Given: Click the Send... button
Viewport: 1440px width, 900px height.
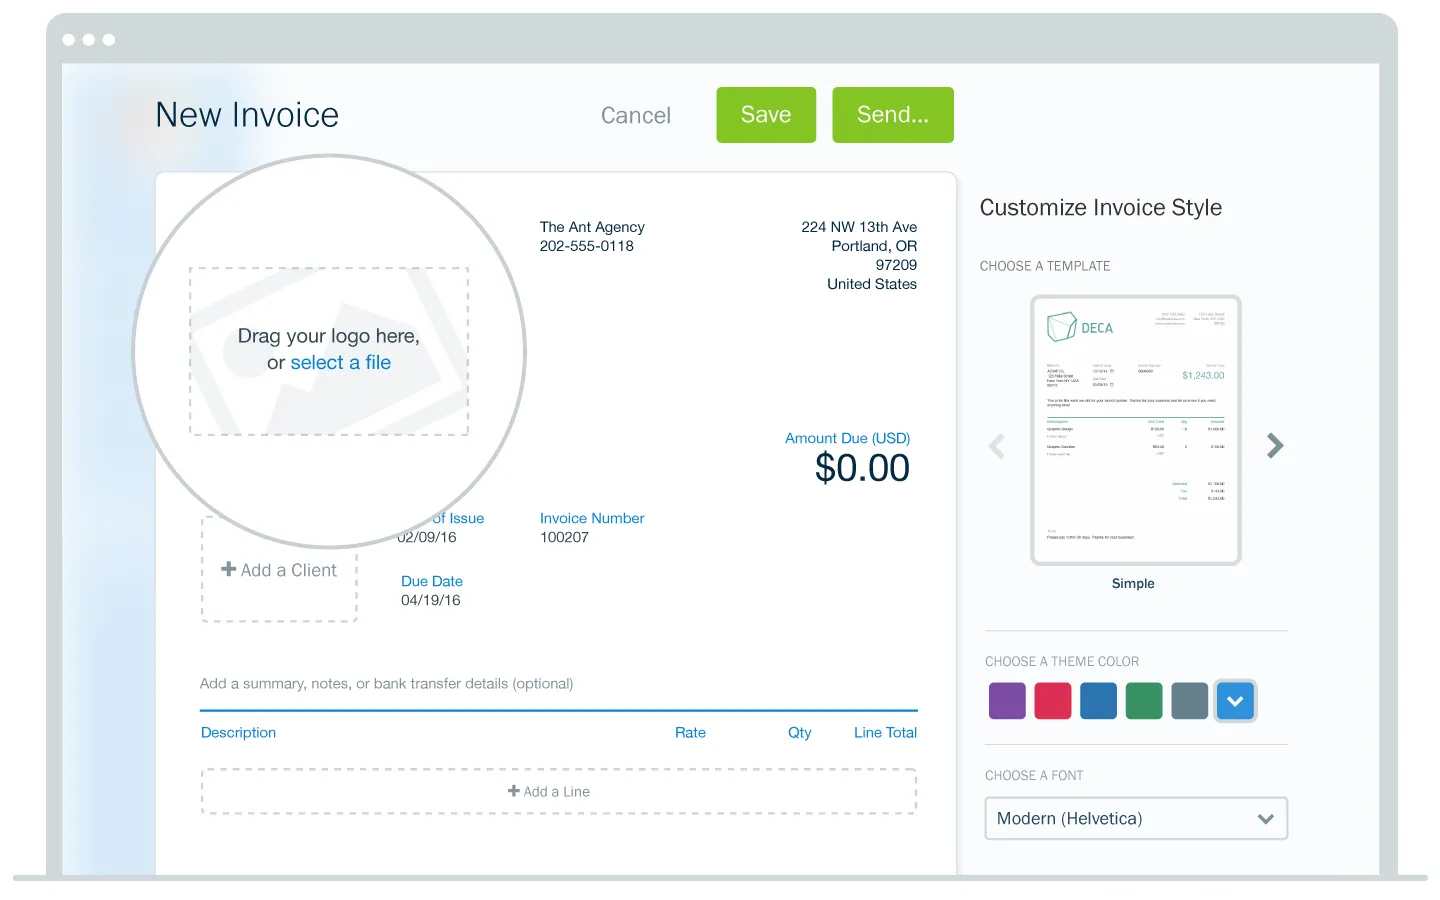Looking at the screenshot, I should click(x=892, y=115).
